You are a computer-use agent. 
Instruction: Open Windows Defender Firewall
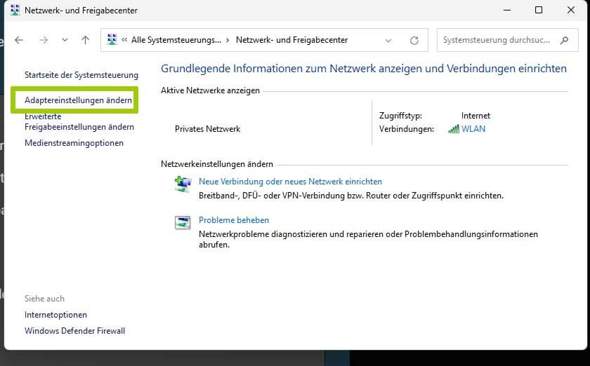click(x=75, y=331)
